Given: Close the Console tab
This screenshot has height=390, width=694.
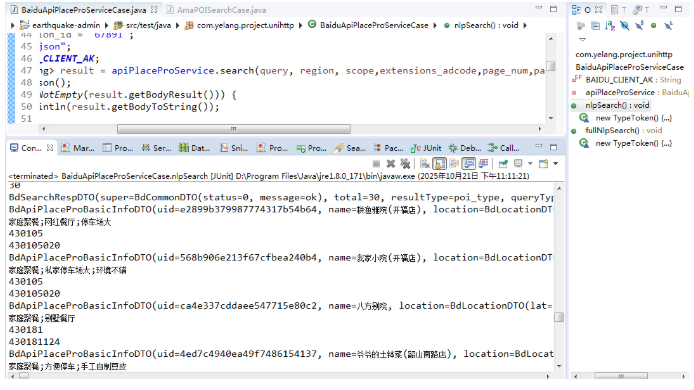Looking at the screenshot, I should (50, 147).
